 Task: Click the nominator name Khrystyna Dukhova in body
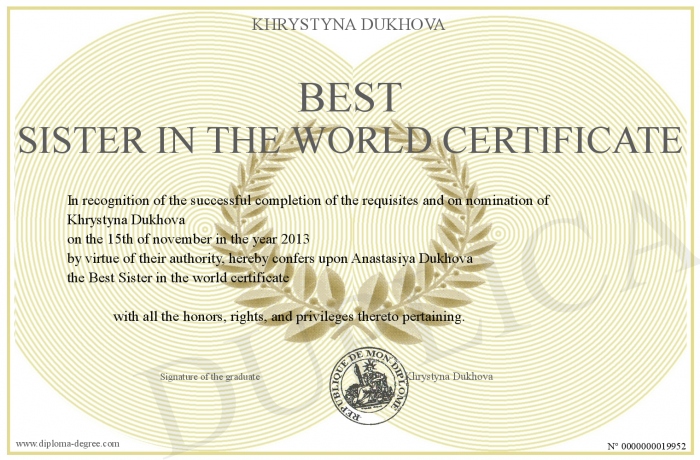click(126, 220)
